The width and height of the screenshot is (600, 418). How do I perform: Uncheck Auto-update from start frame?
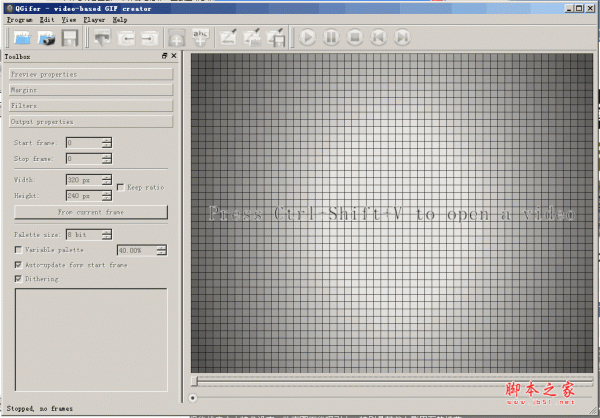point(18,265)
